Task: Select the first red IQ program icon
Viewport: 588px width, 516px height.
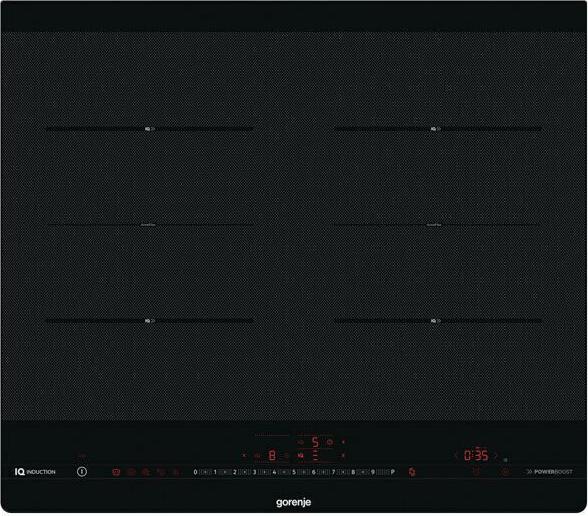Action: click(x=116, y=472)
